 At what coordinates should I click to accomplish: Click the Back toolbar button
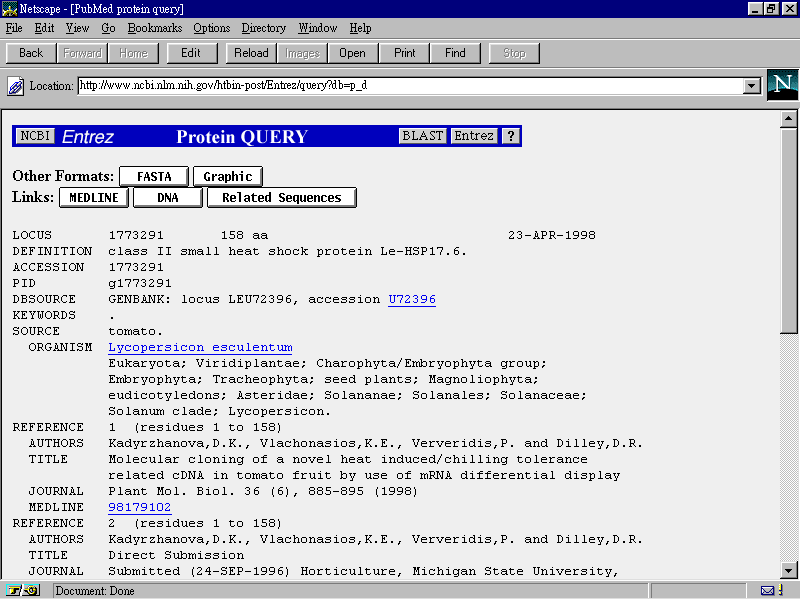(x=31, y=53)
